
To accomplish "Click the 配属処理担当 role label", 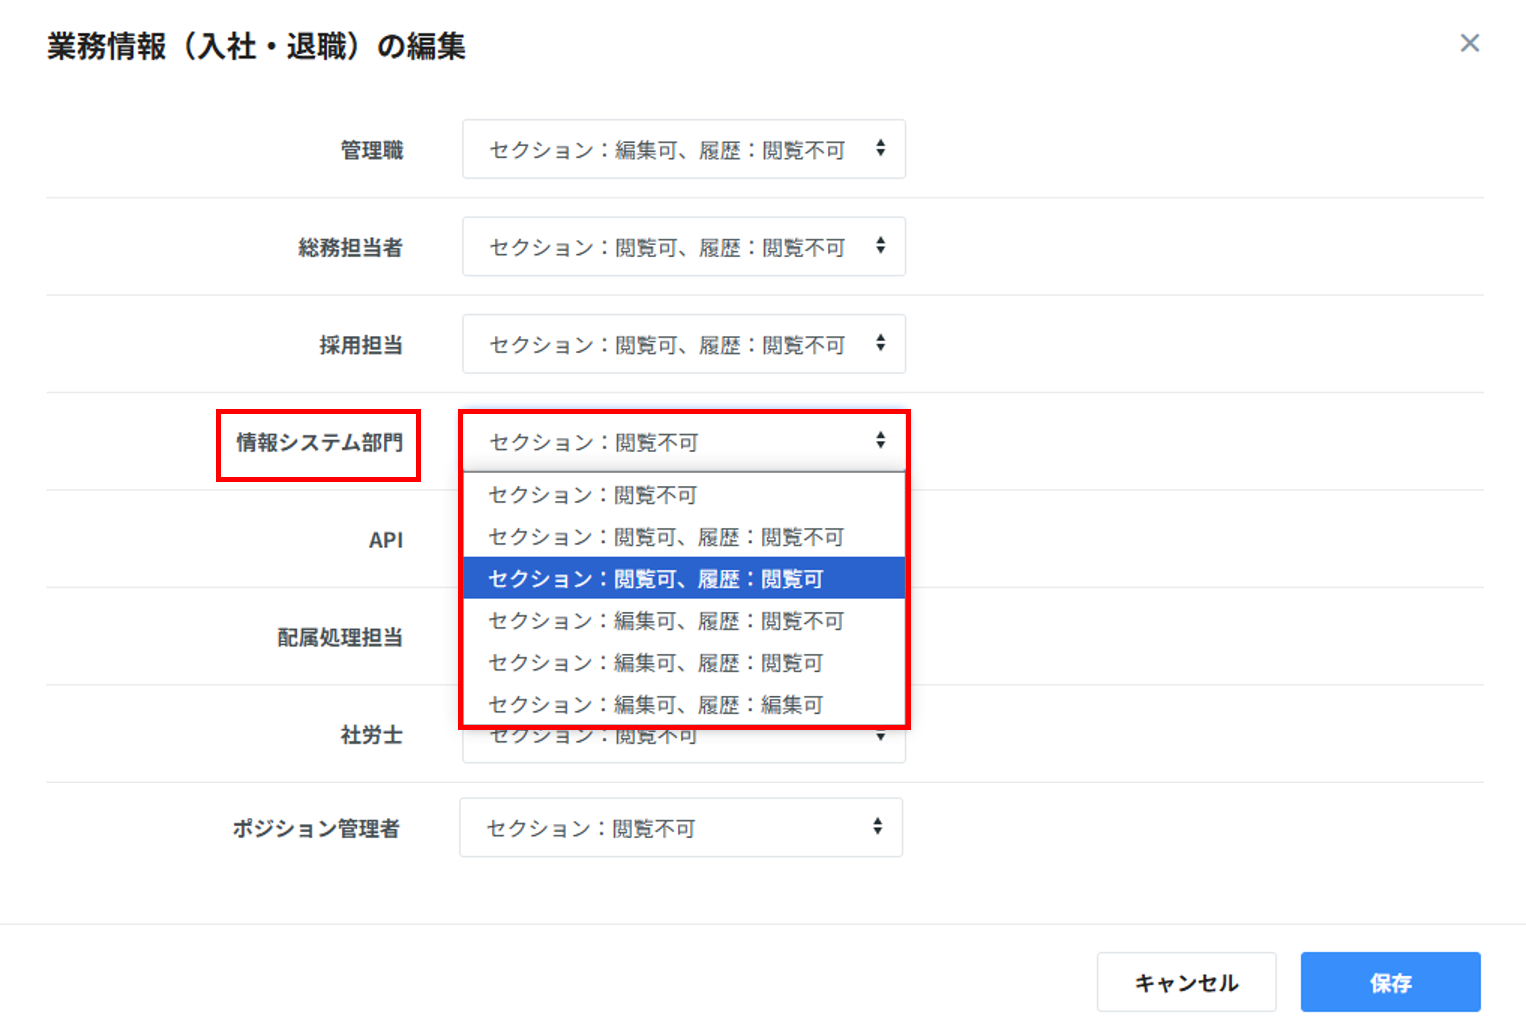I will (340, 637).
